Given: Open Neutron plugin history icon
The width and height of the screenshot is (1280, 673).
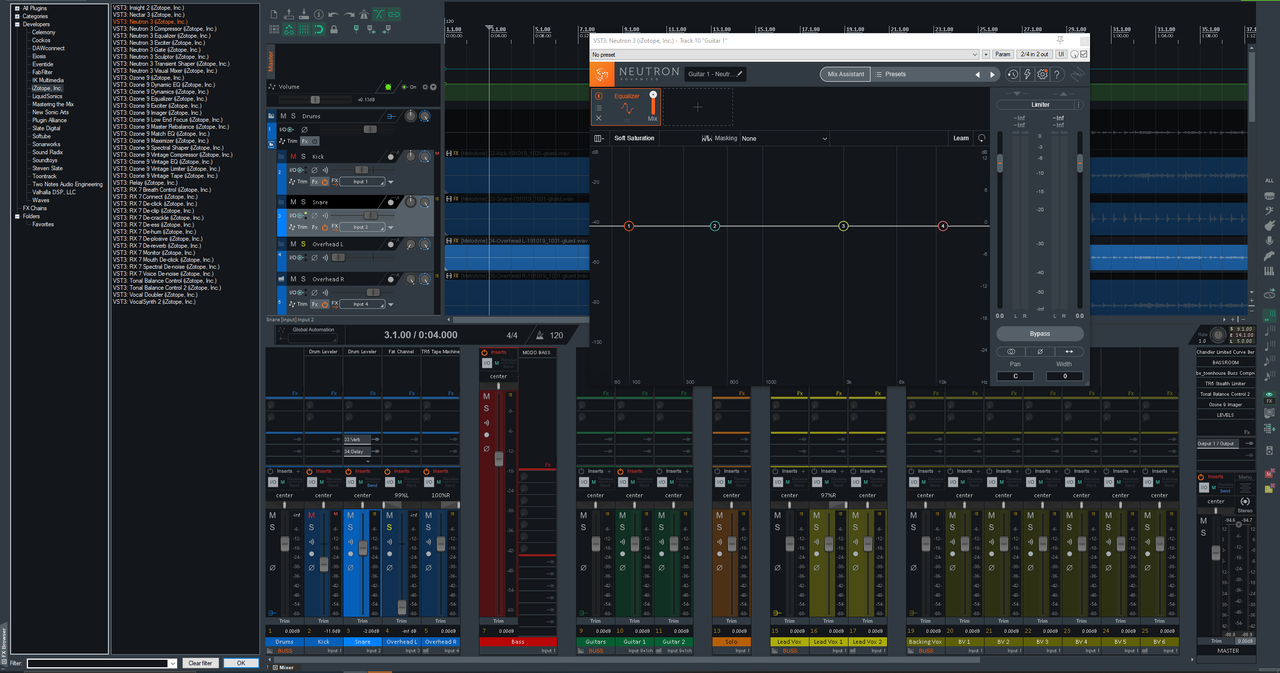Looking at the screenshot, I should [1013, 74].
